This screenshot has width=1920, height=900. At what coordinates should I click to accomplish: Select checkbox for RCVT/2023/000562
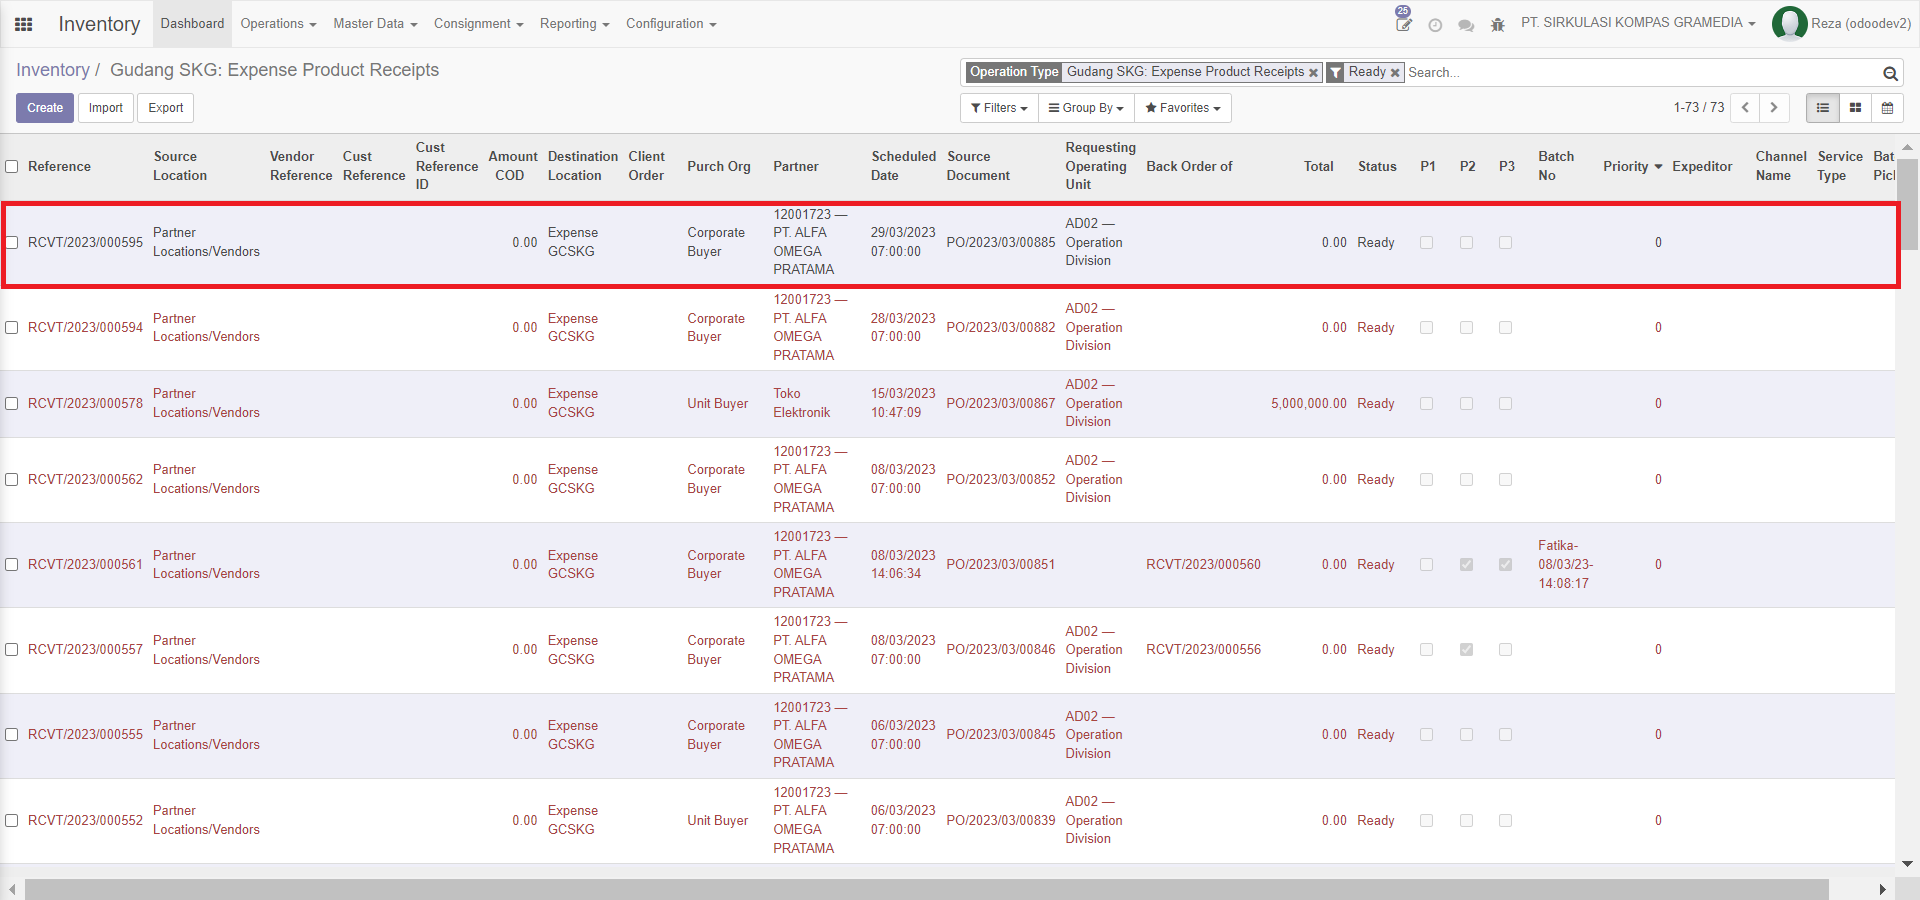point(12,480)
